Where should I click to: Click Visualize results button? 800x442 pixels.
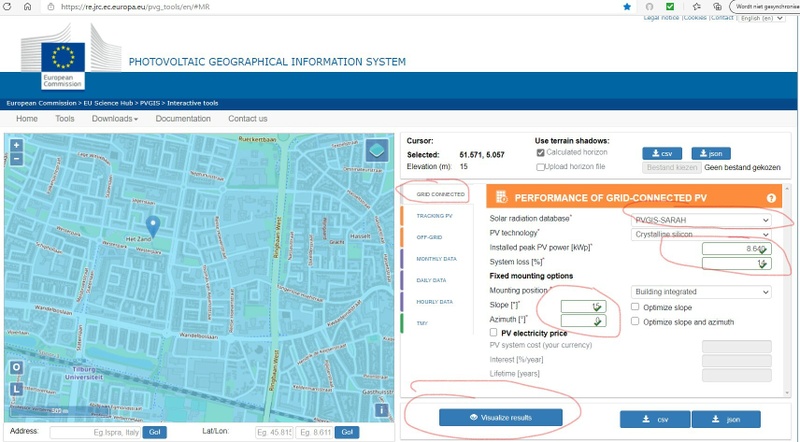pyautogui.click(x=501, y=418)
